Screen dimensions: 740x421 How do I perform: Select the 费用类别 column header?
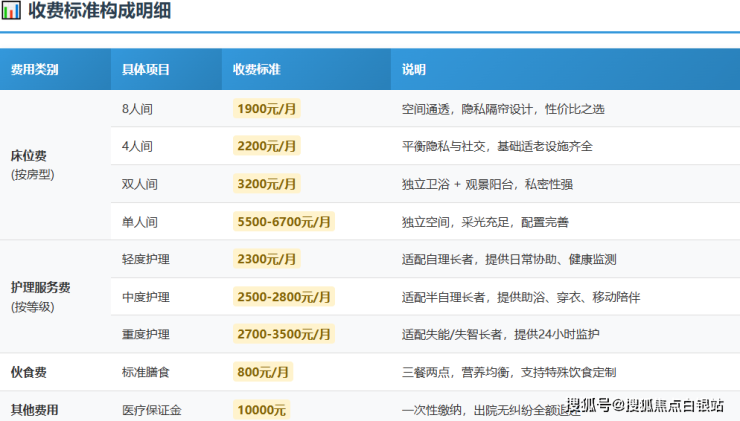pos(34,70)
